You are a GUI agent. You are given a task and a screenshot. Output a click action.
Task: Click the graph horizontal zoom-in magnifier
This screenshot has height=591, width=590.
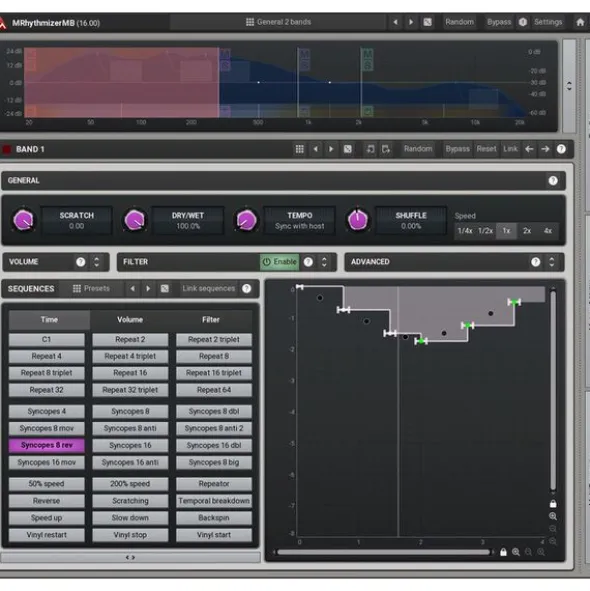(516, 552)
